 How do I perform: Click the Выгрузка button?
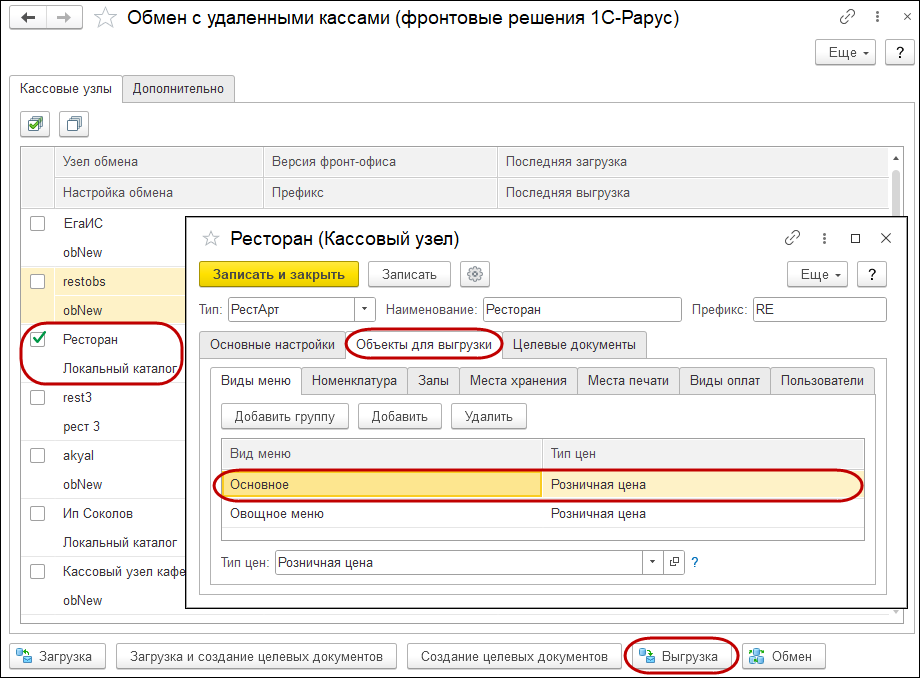click(681, 656)
